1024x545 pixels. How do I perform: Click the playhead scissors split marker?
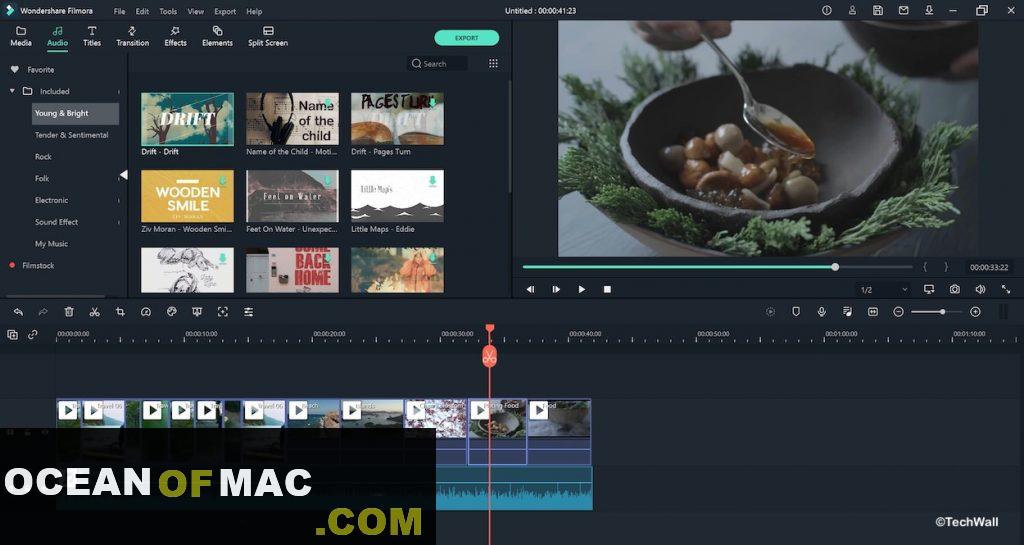coord(489,357)
